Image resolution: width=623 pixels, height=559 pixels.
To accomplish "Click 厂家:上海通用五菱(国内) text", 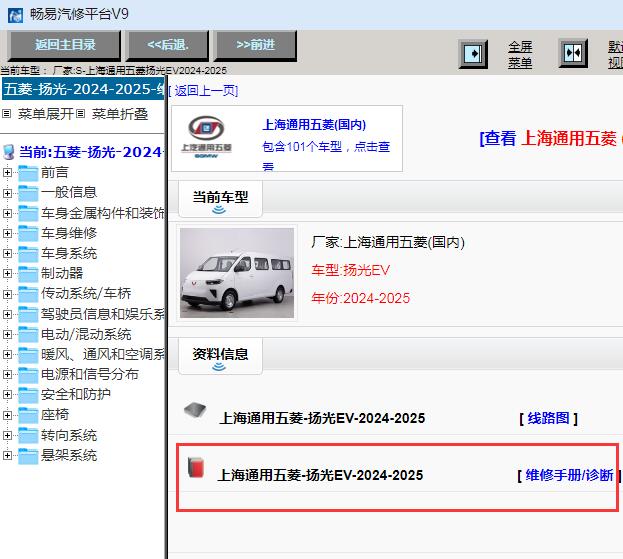I will [388, 242].
